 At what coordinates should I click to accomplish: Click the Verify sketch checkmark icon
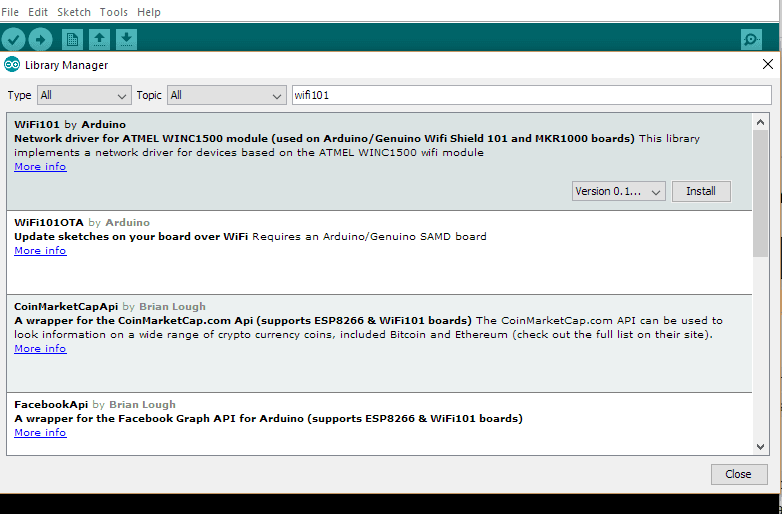pyautogui.click(x=13, y=39)
